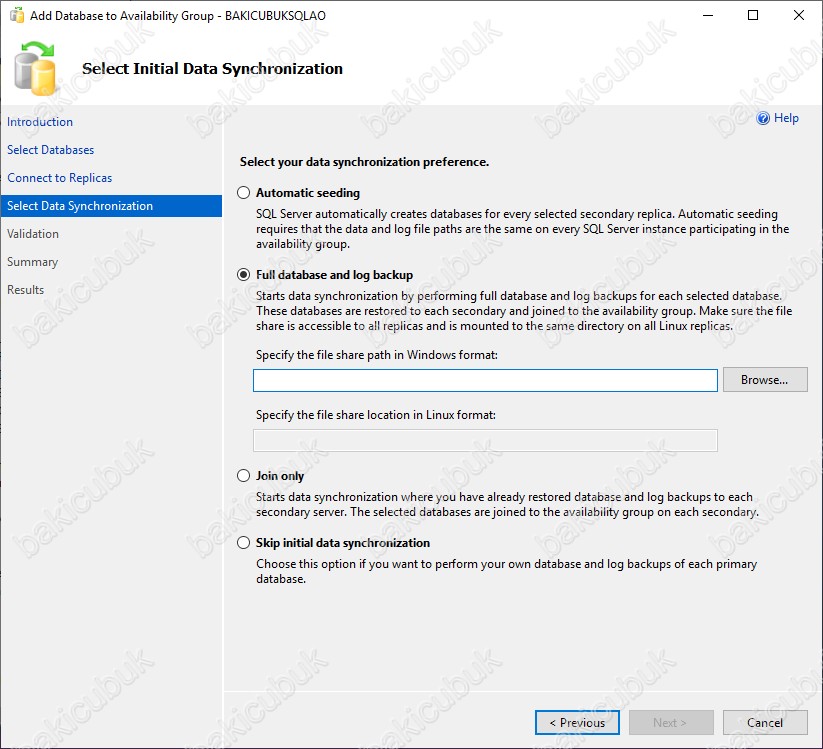The width and height of the screenshot is (823, 749).
Task: Open the Select Databases wizard step
Action: tap(50, 150)
